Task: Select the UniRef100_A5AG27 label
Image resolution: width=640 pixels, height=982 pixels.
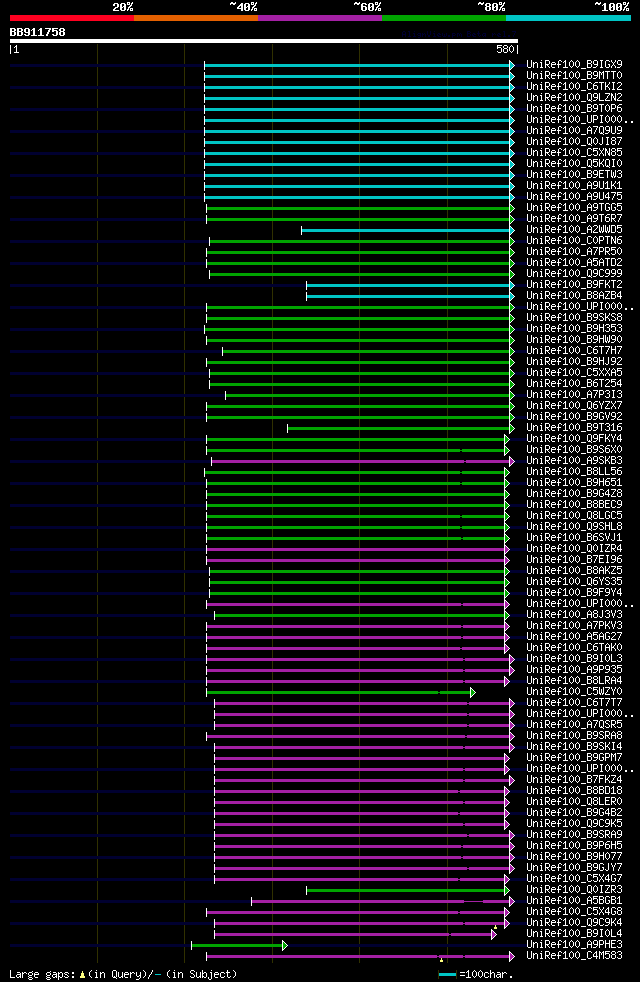Action: [x=574, y=637]
